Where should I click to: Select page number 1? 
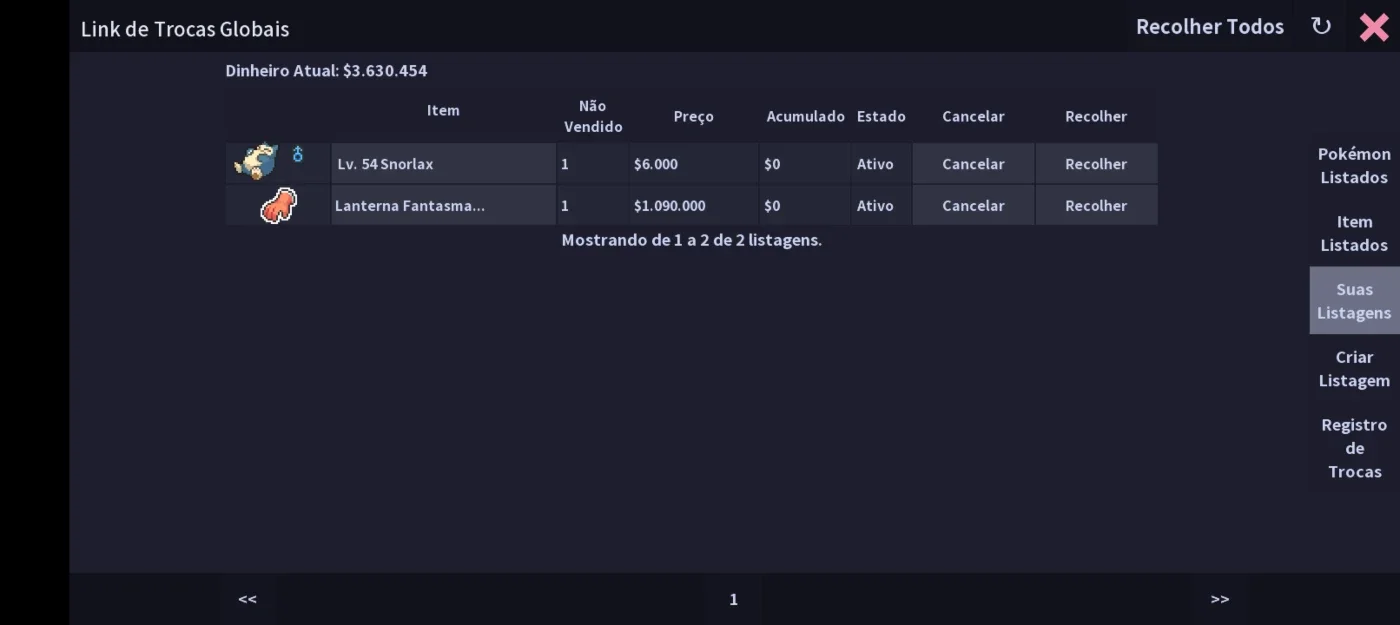pyautogui.click(x=733, y=599)
